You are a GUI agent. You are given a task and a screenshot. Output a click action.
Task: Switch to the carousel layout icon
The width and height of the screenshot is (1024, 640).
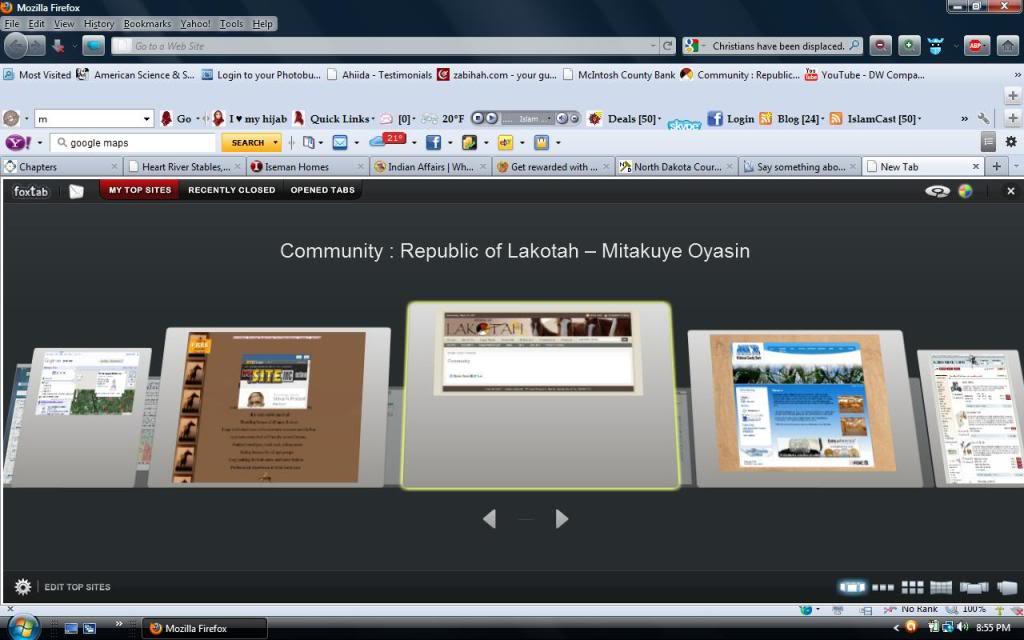click(x=852, y=587)
